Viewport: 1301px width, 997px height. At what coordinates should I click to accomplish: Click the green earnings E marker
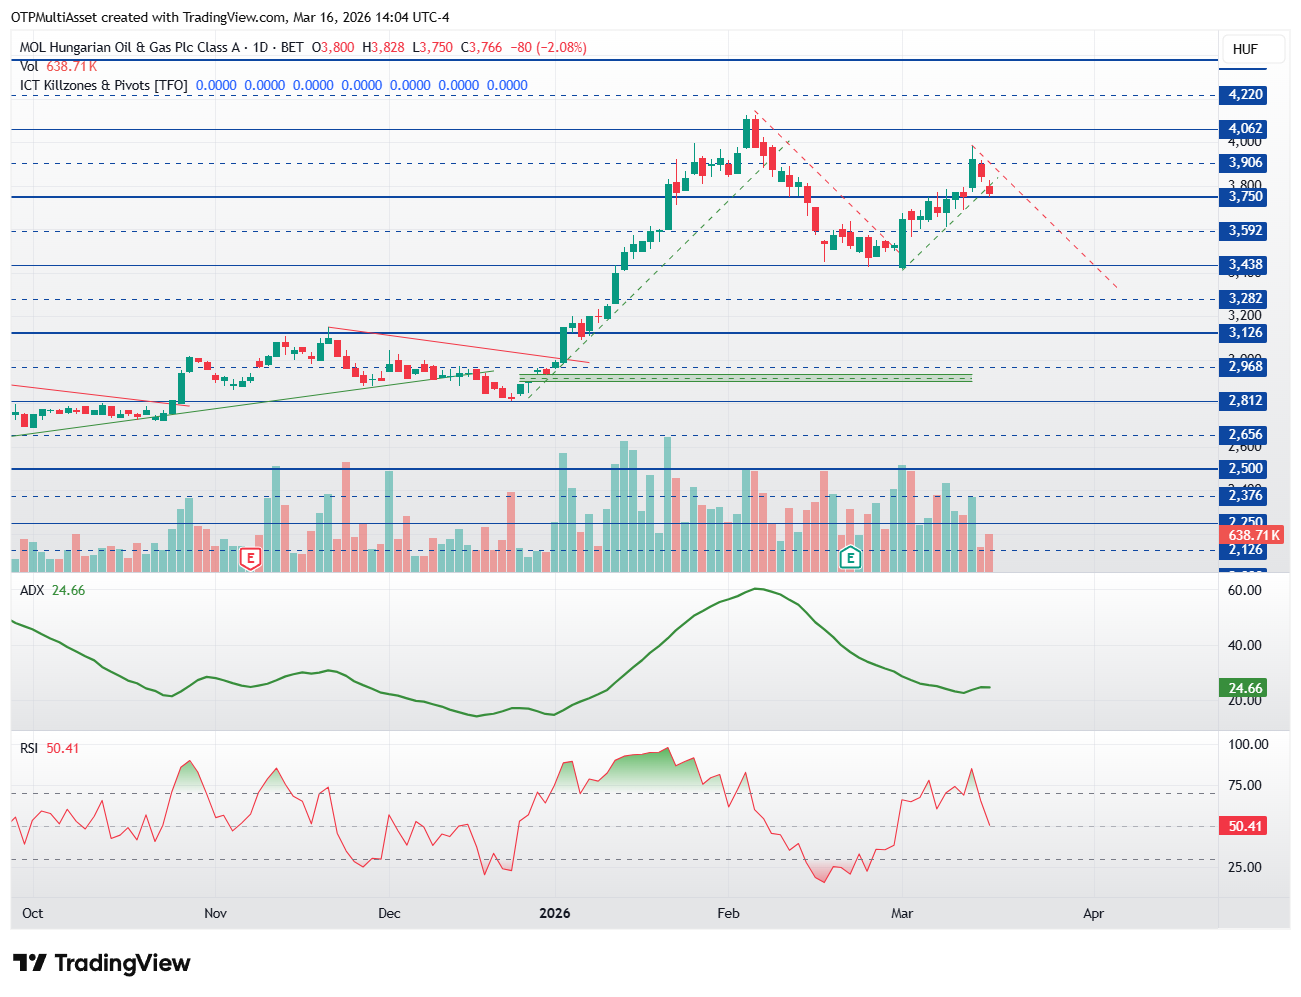(x=850, y=558)
